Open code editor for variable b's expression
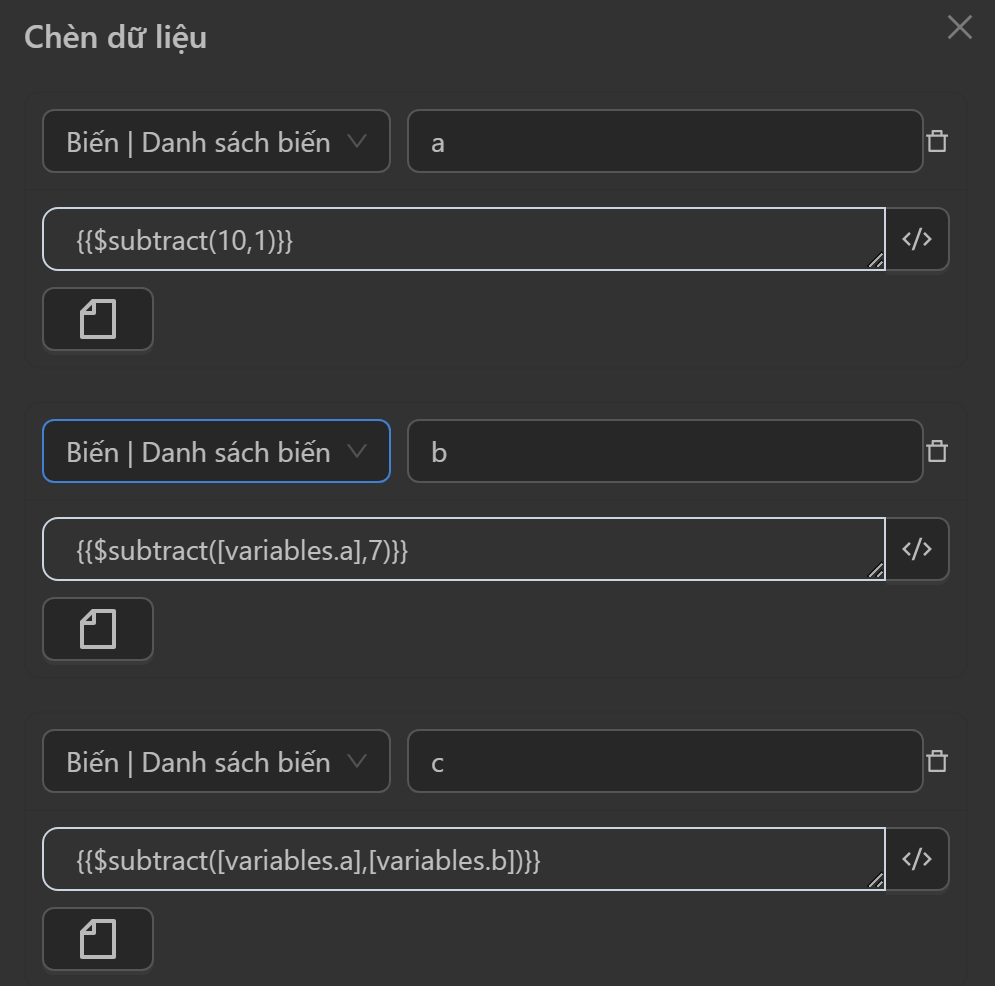The width and height of the screenshot is (995, 986). pyautogui.click(x=917, y=549)
